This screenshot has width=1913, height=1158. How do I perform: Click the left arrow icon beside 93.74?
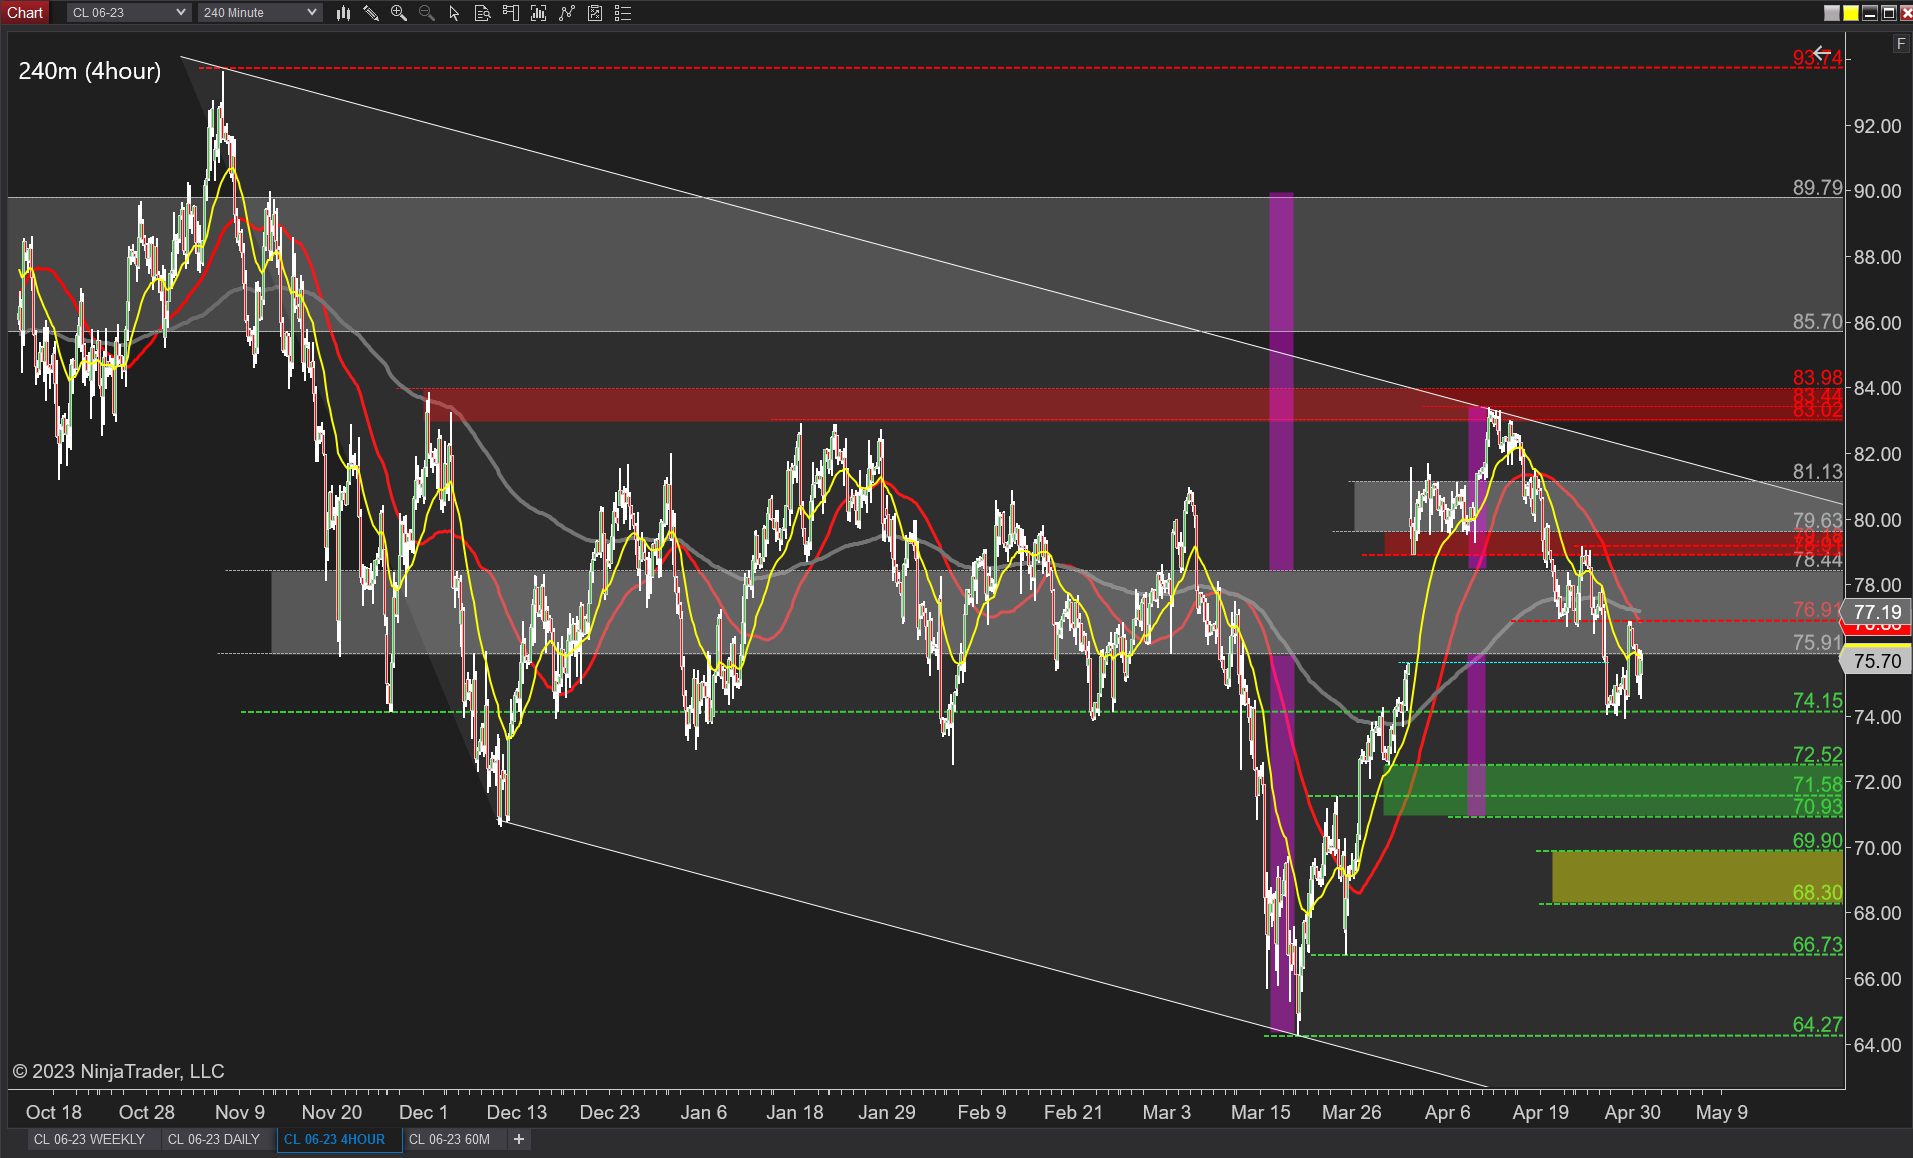[x=1822, y=52]
